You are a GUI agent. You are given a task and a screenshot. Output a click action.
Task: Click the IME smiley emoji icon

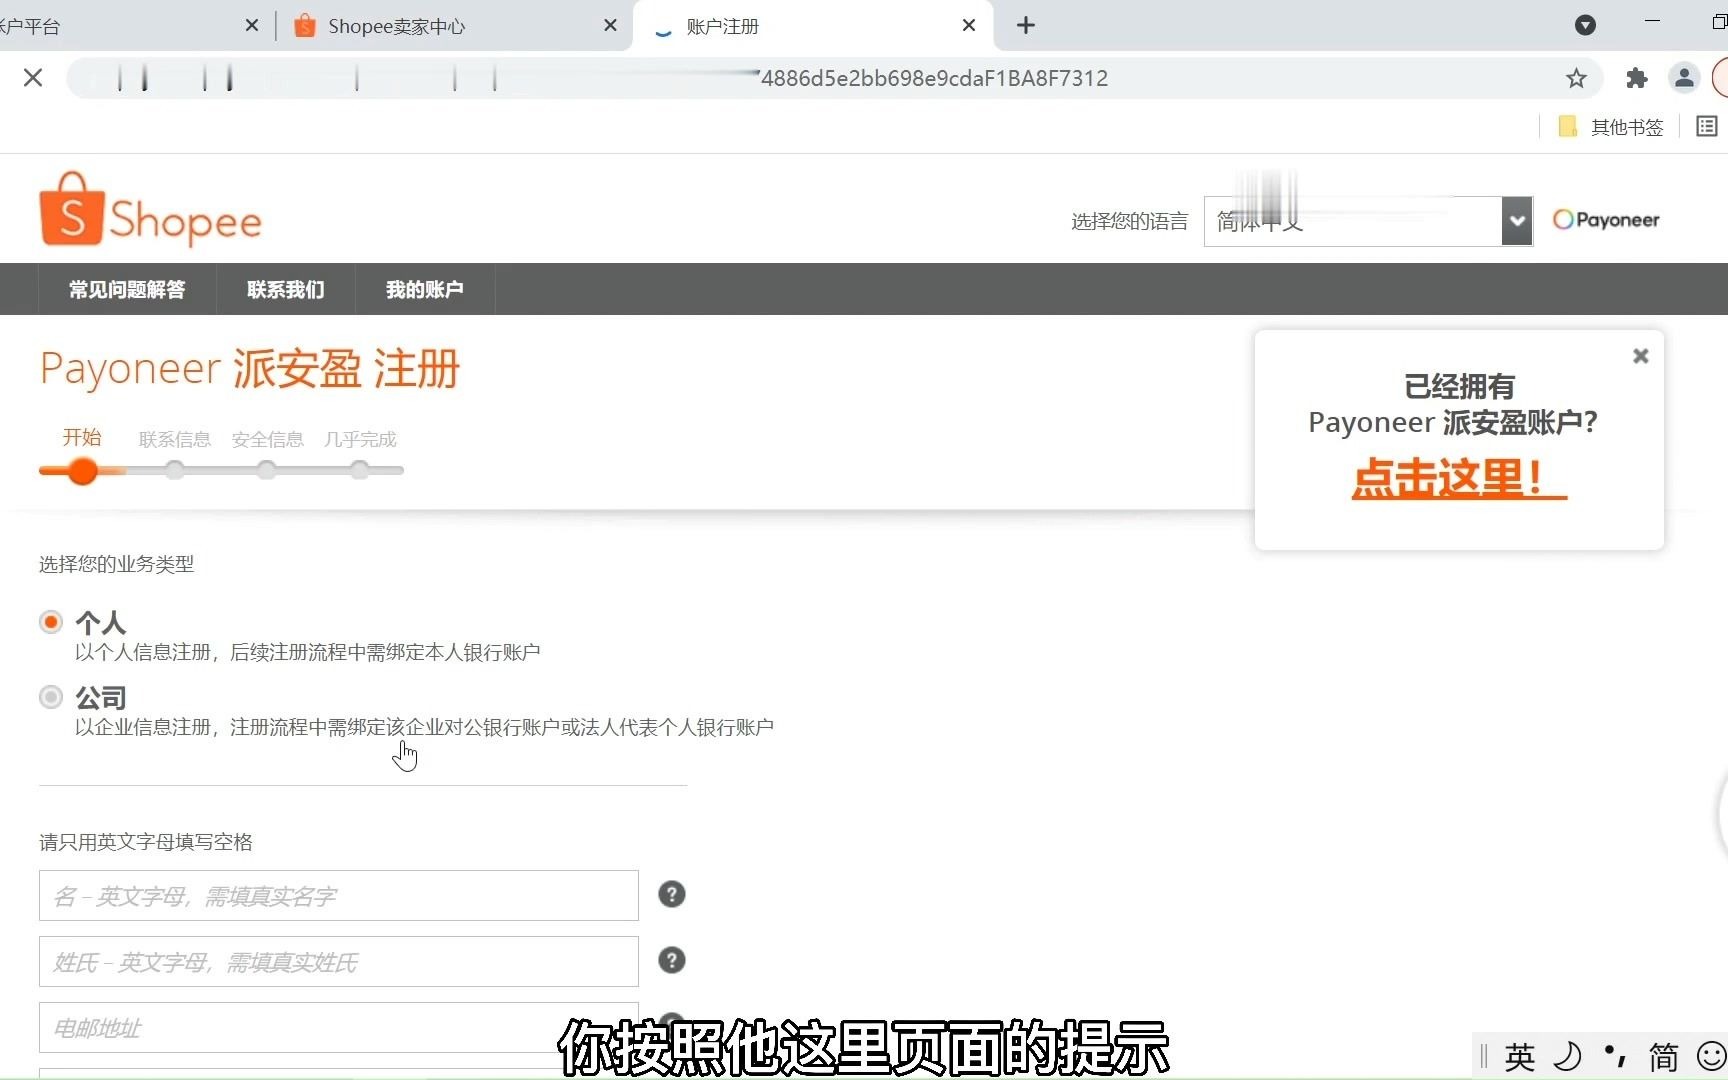click(x=1712, y=1056)
